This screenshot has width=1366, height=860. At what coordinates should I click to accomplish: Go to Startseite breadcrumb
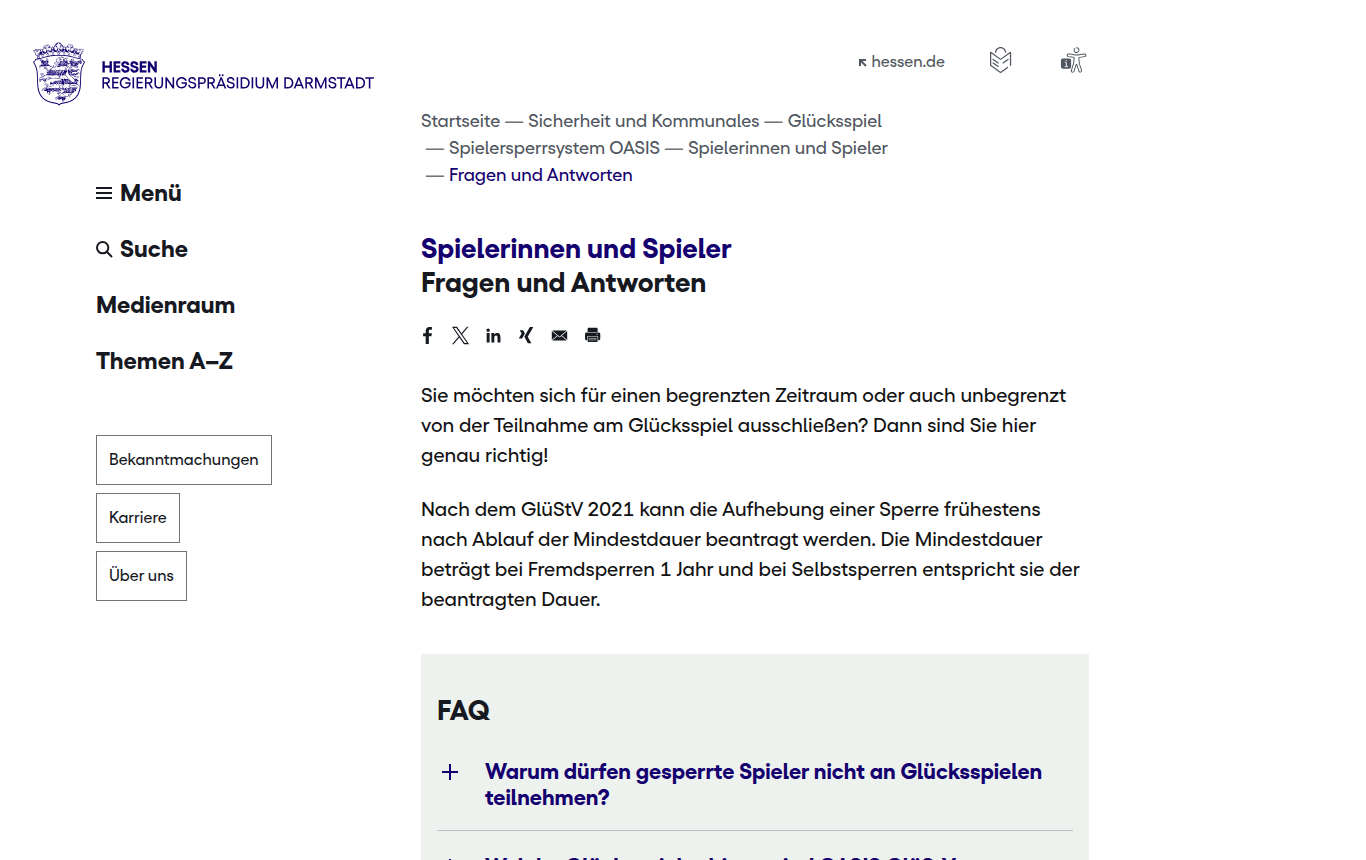(x=460, y=121)
